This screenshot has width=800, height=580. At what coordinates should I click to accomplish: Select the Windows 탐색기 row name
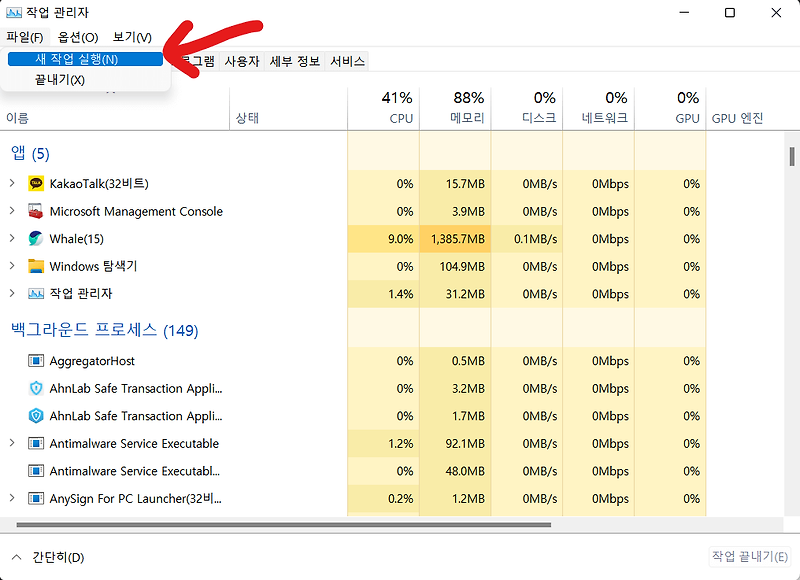(93, 266)
